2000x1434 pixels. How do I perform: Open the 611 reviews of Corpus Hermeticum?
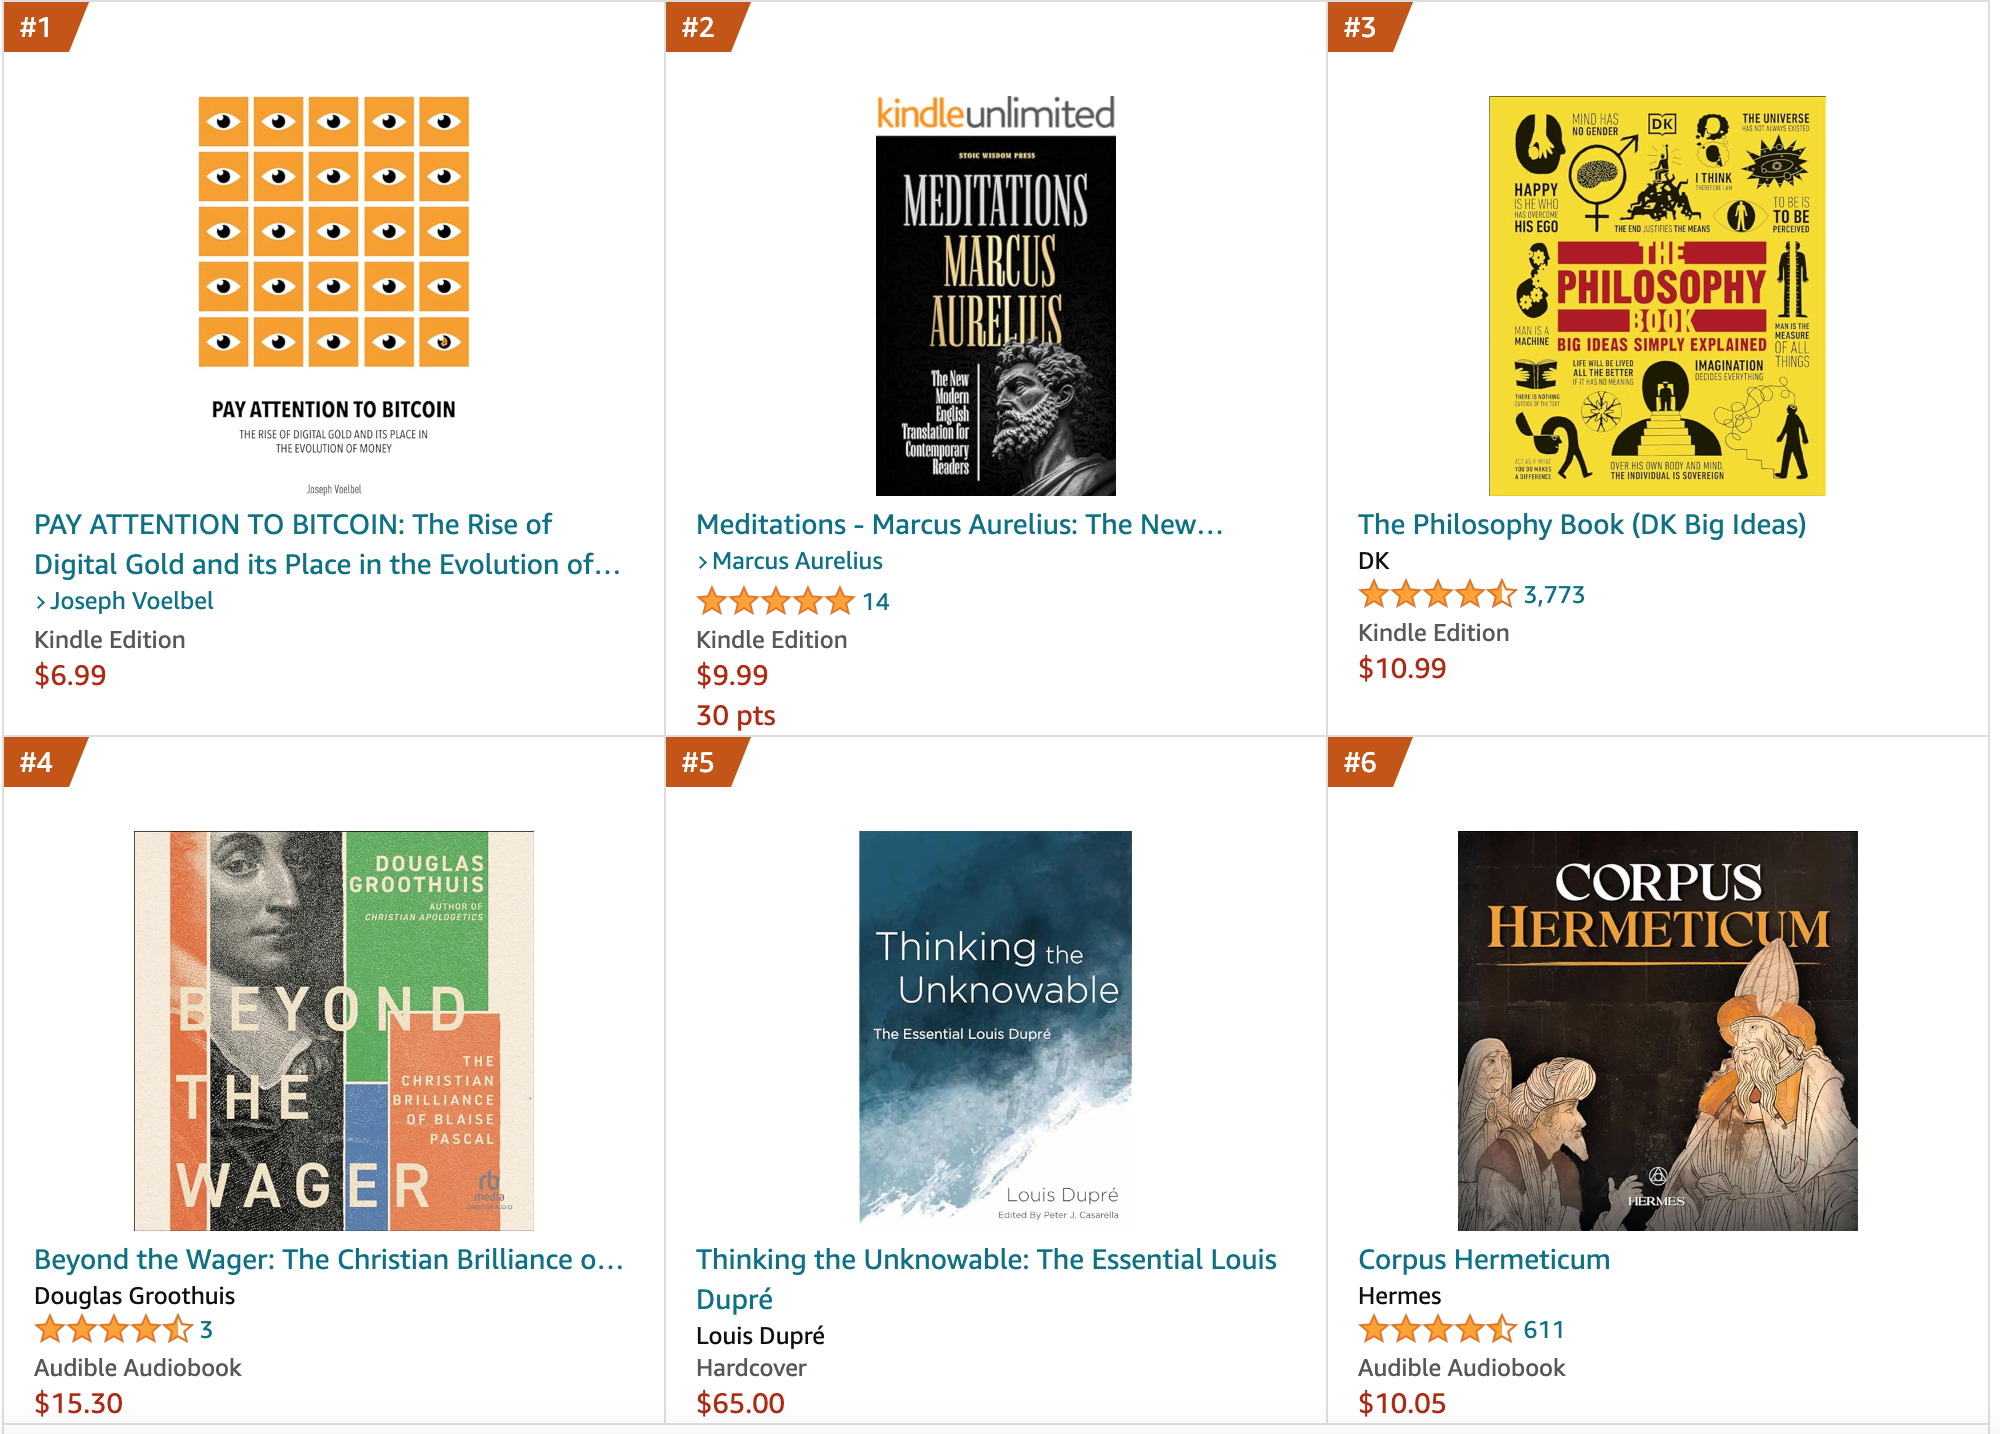[1544, 1329]
